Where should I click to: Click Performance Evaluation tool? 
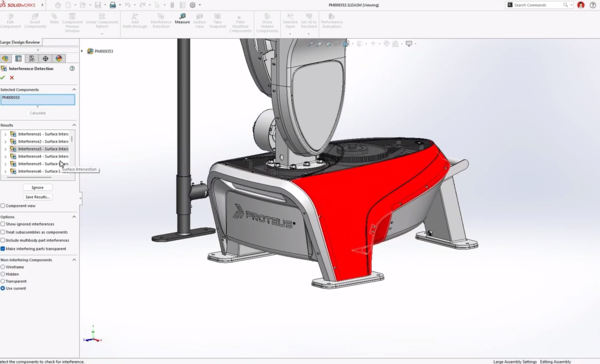[331, 21]
